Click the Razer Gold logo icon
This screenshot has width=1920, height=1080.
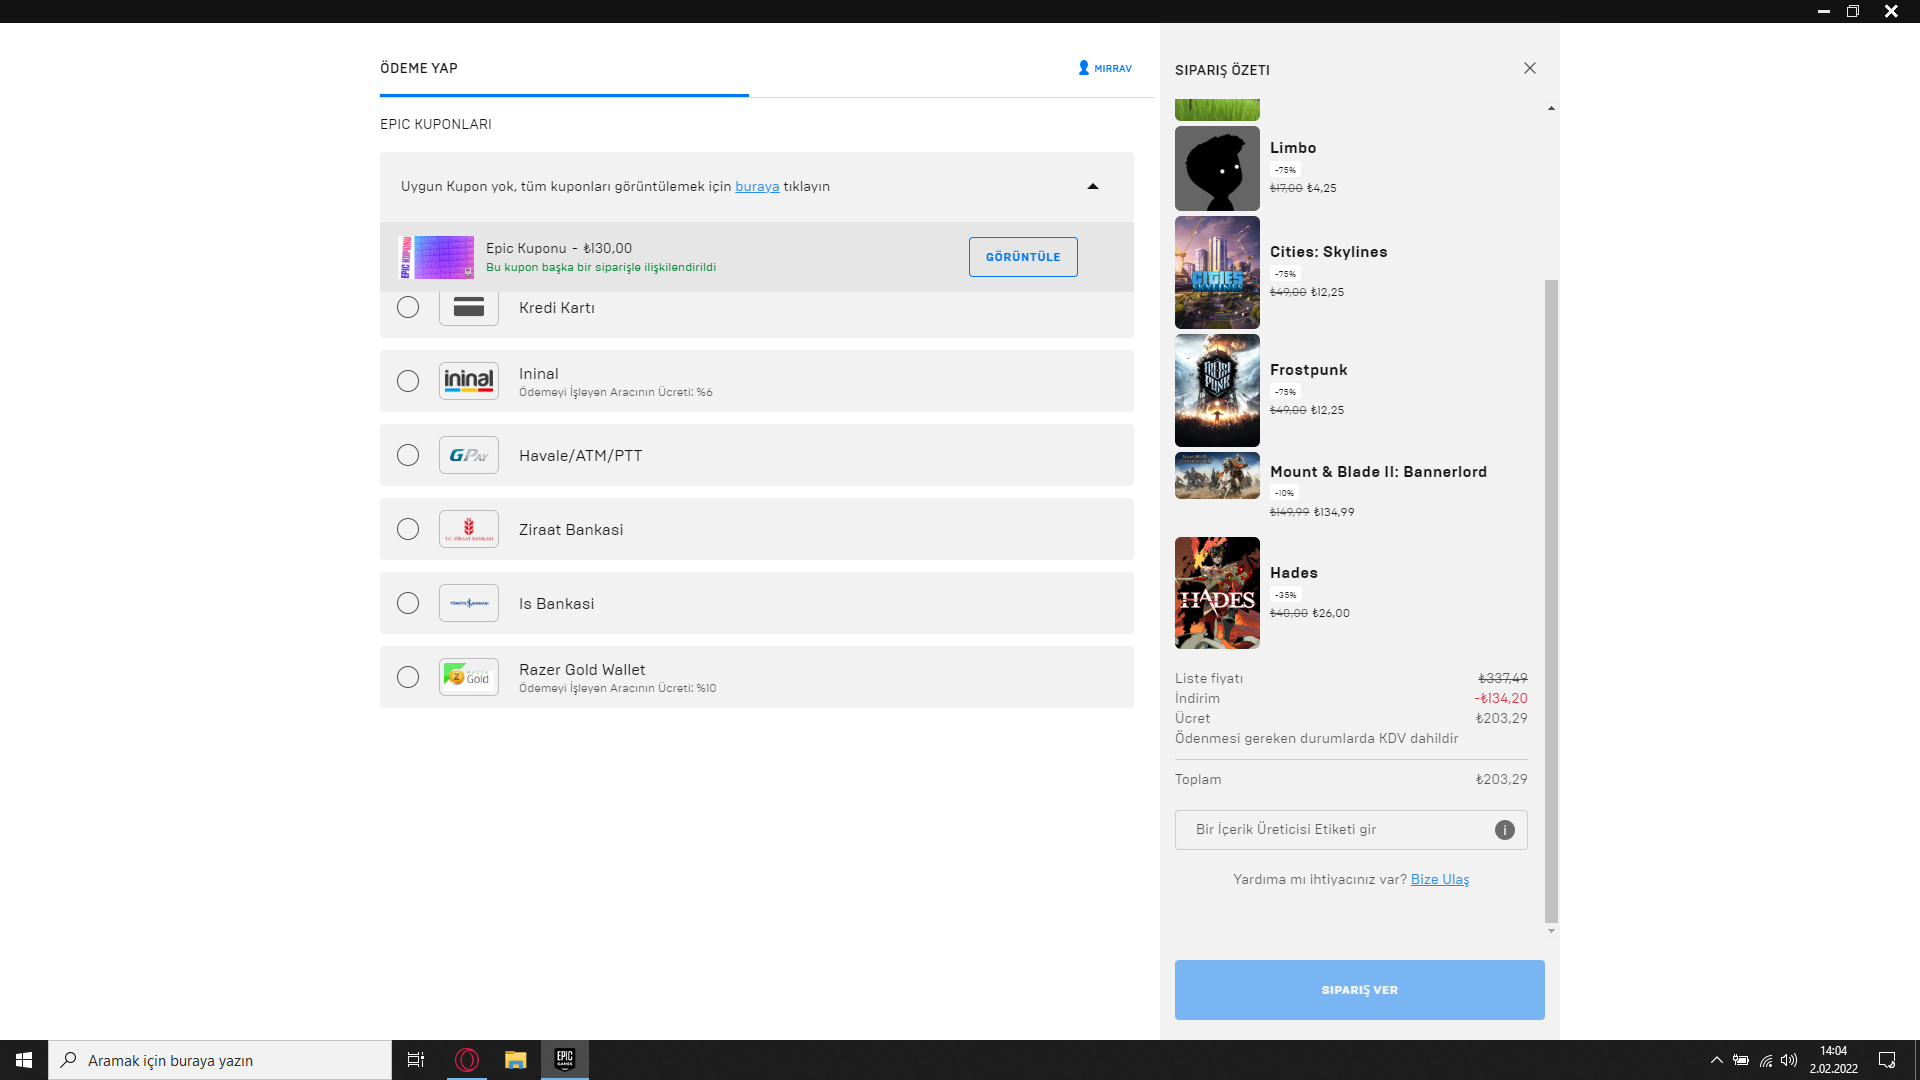(x=468, y=677)
